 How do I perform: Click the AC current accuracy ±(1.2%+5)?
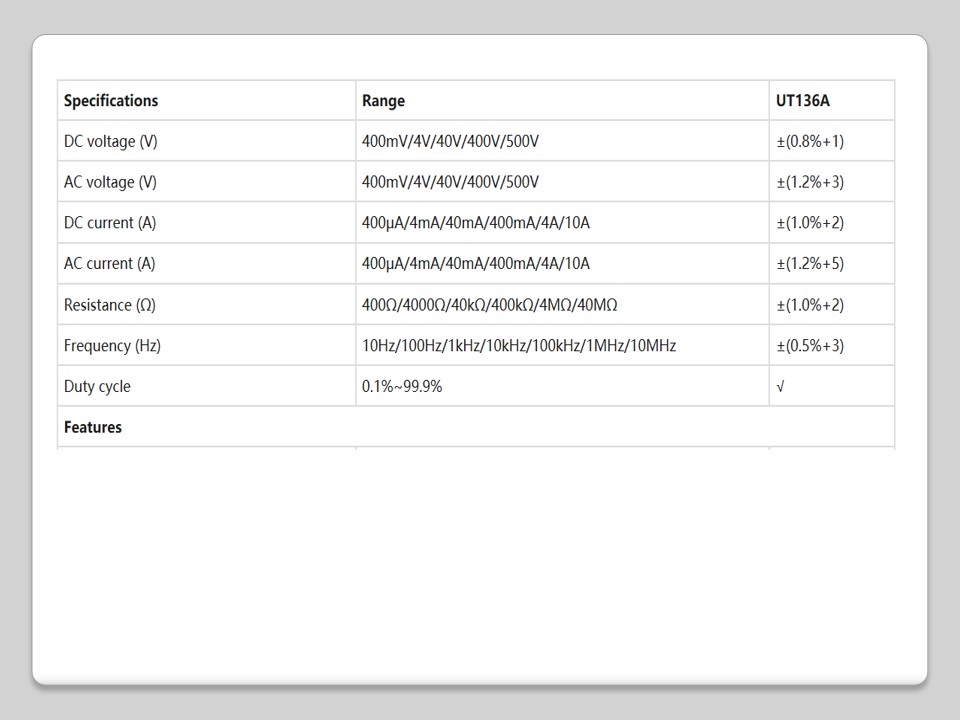click(810, 264)
